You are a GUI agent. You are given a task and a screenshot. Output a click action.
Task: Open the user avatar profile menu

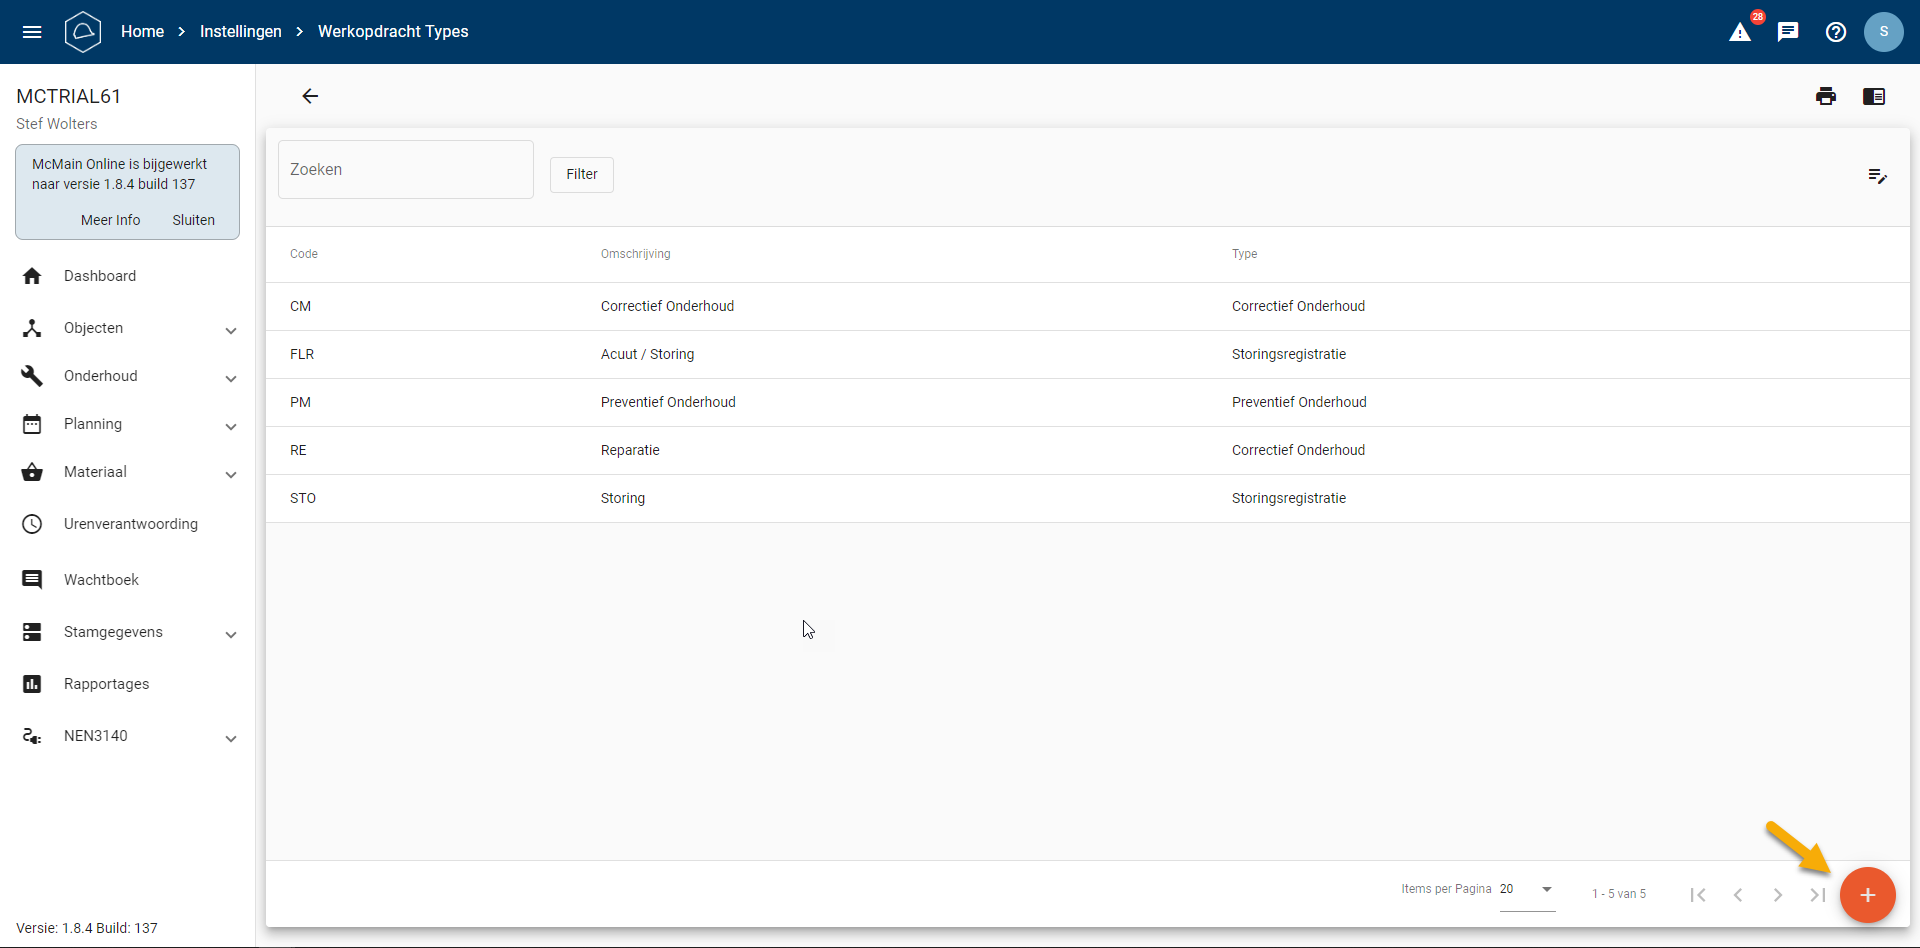point(1884,32)
